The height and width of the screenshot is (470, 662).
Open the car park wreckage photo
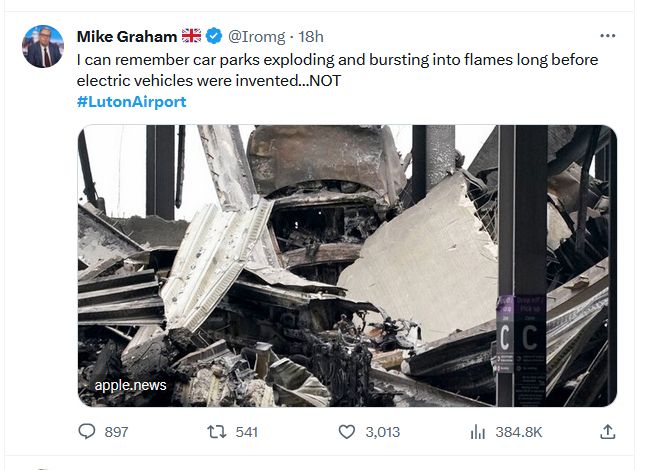(347, 265)
